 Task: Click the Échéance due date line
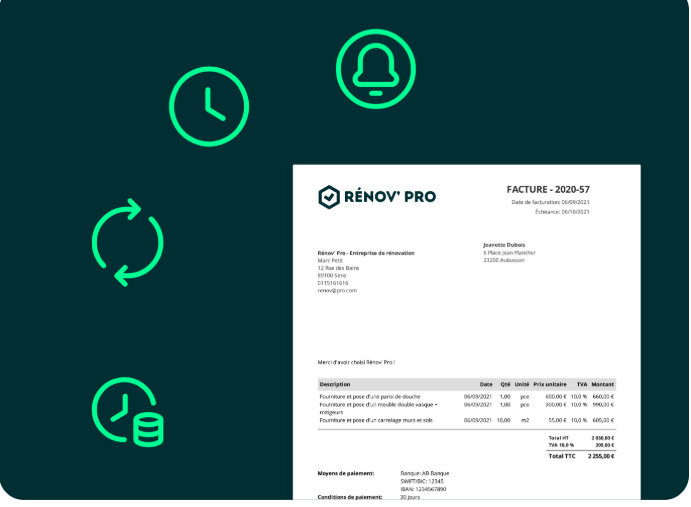[560, 211]
